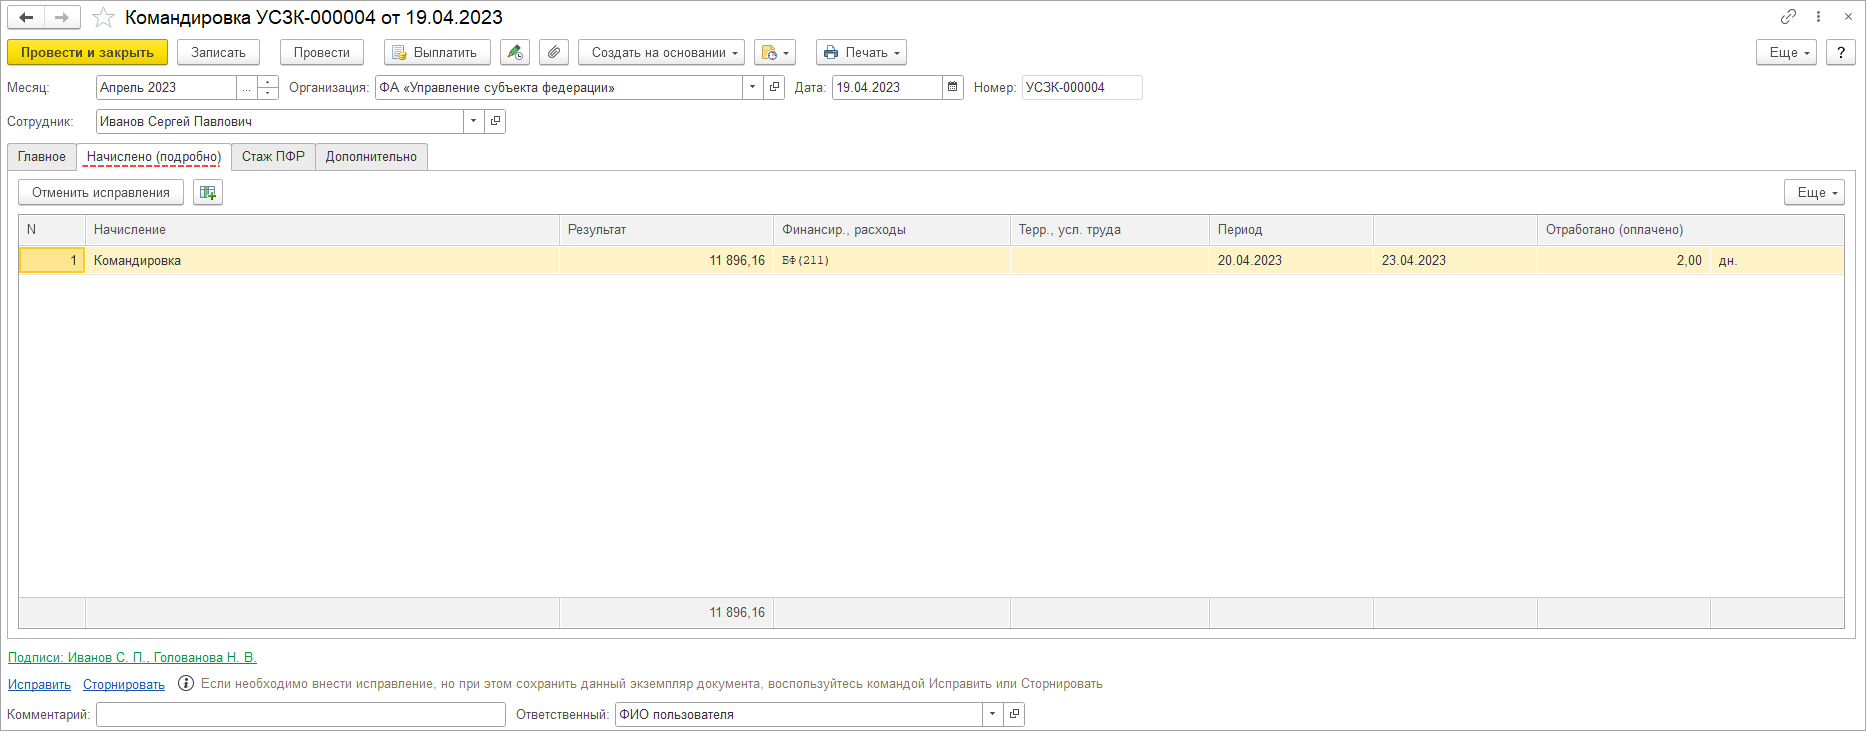1866x731 pixels.
Task: Select result cell 11 896,16 in row
Action: click(666, 260)
